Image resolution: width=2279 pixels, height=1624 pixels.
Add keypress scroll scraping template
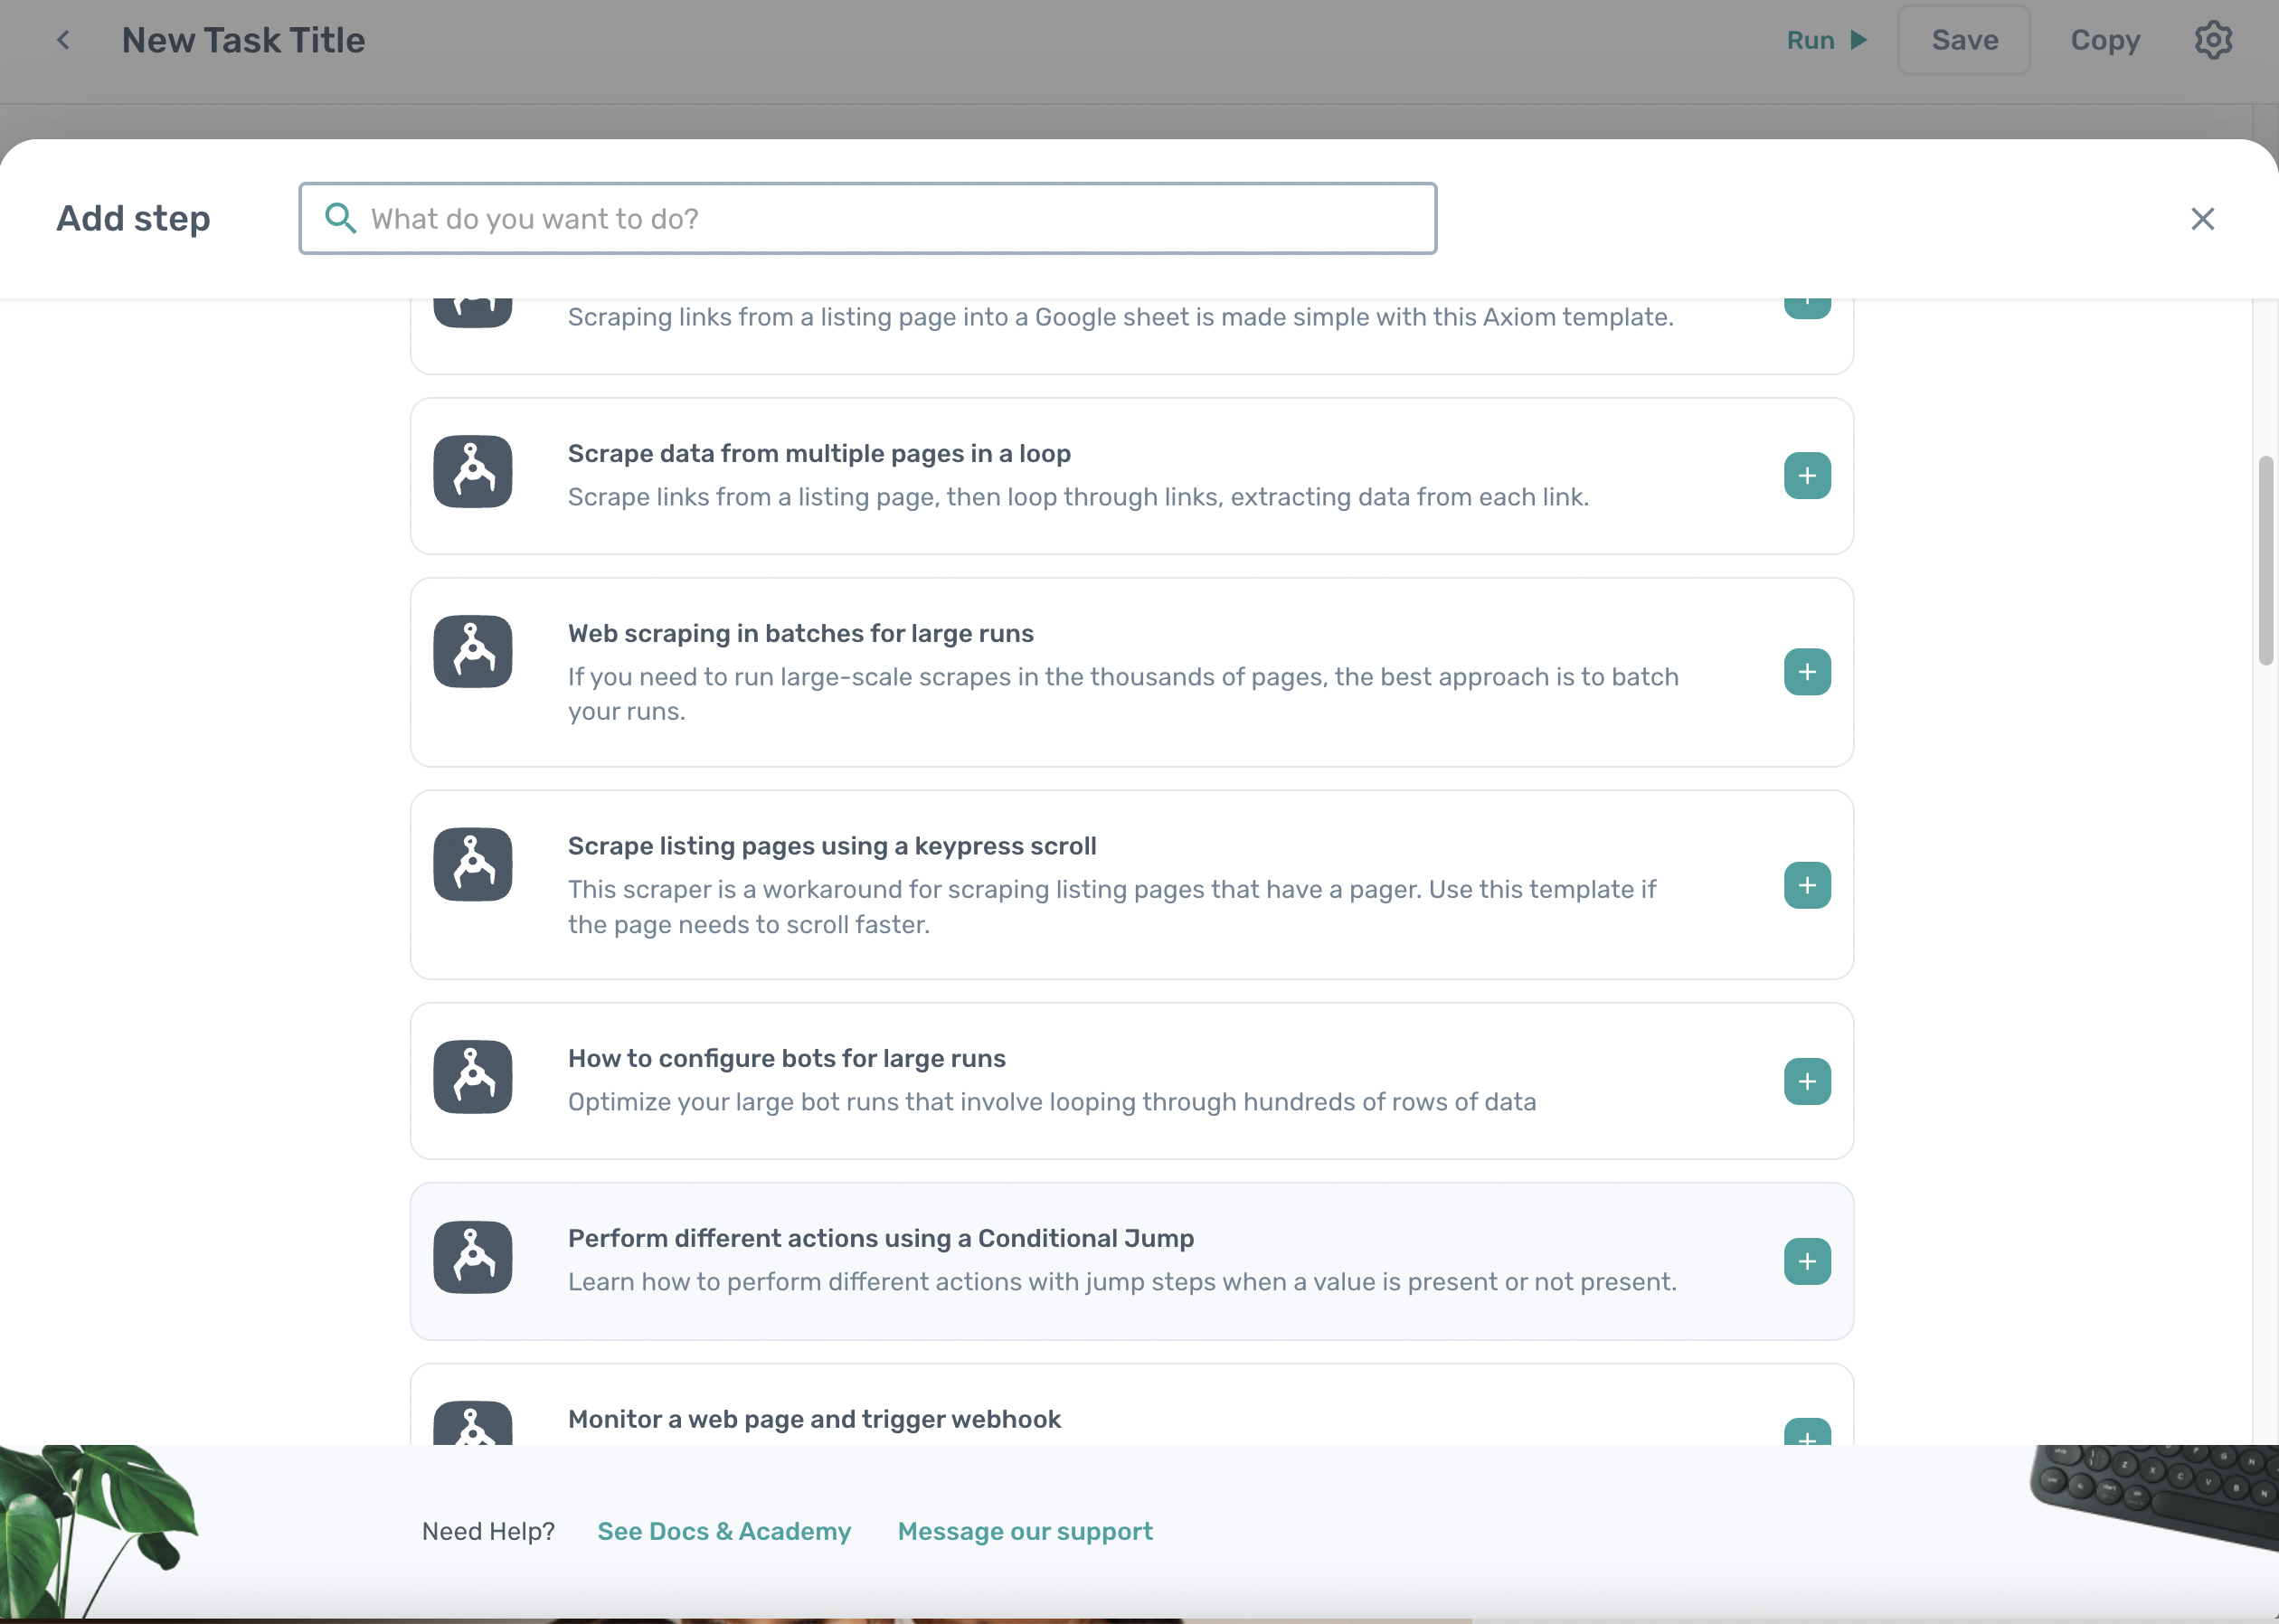[1806, 885]
